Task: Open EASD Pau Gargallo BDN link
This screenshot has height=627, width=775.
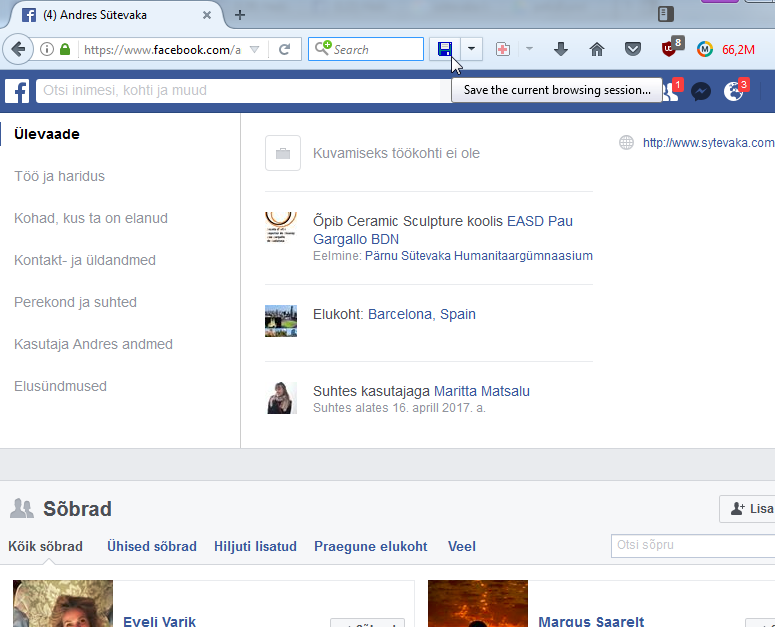Action: coord(443,230)
